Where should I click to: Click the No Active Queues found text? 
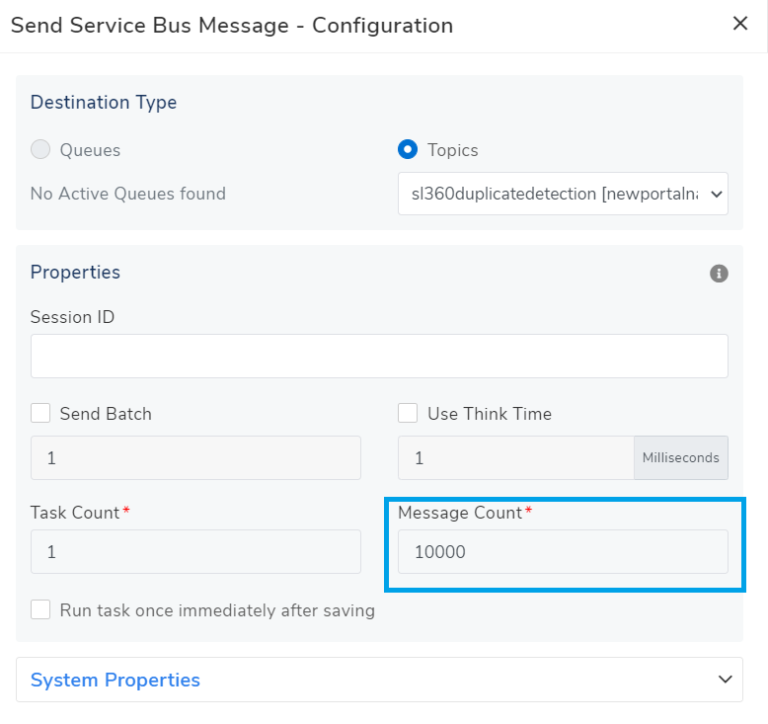click(127, 193)
